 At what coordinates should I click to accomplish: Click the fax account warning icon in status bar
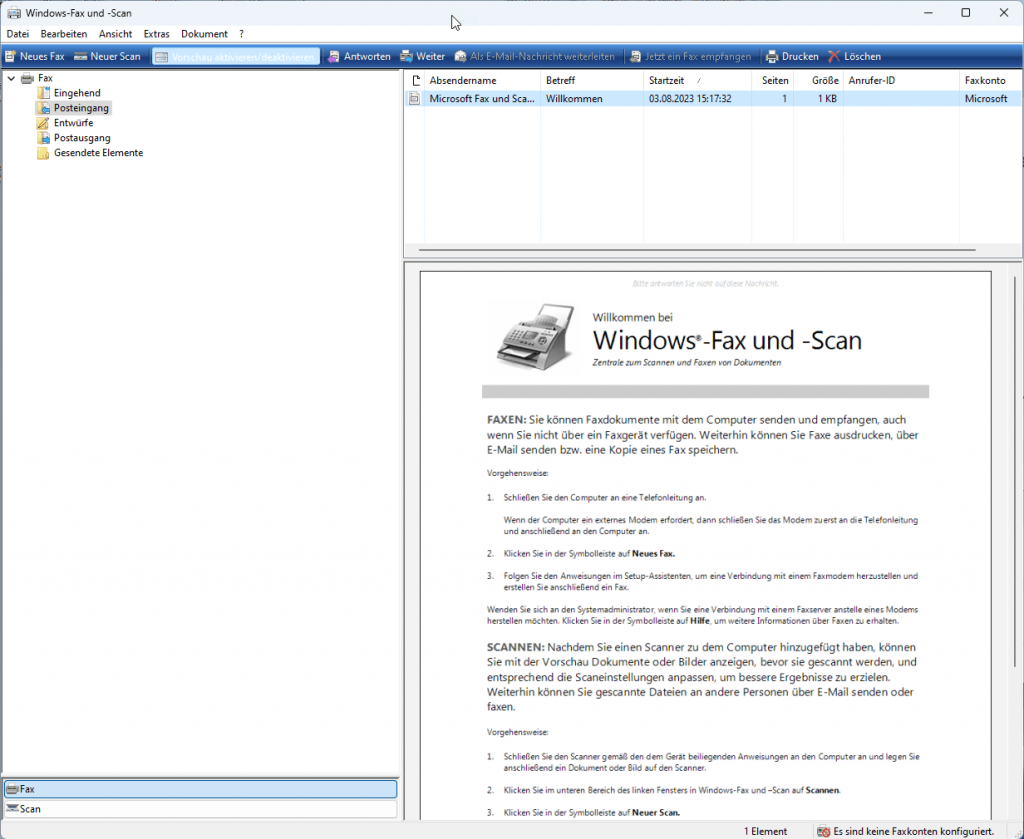coord(822,831)
